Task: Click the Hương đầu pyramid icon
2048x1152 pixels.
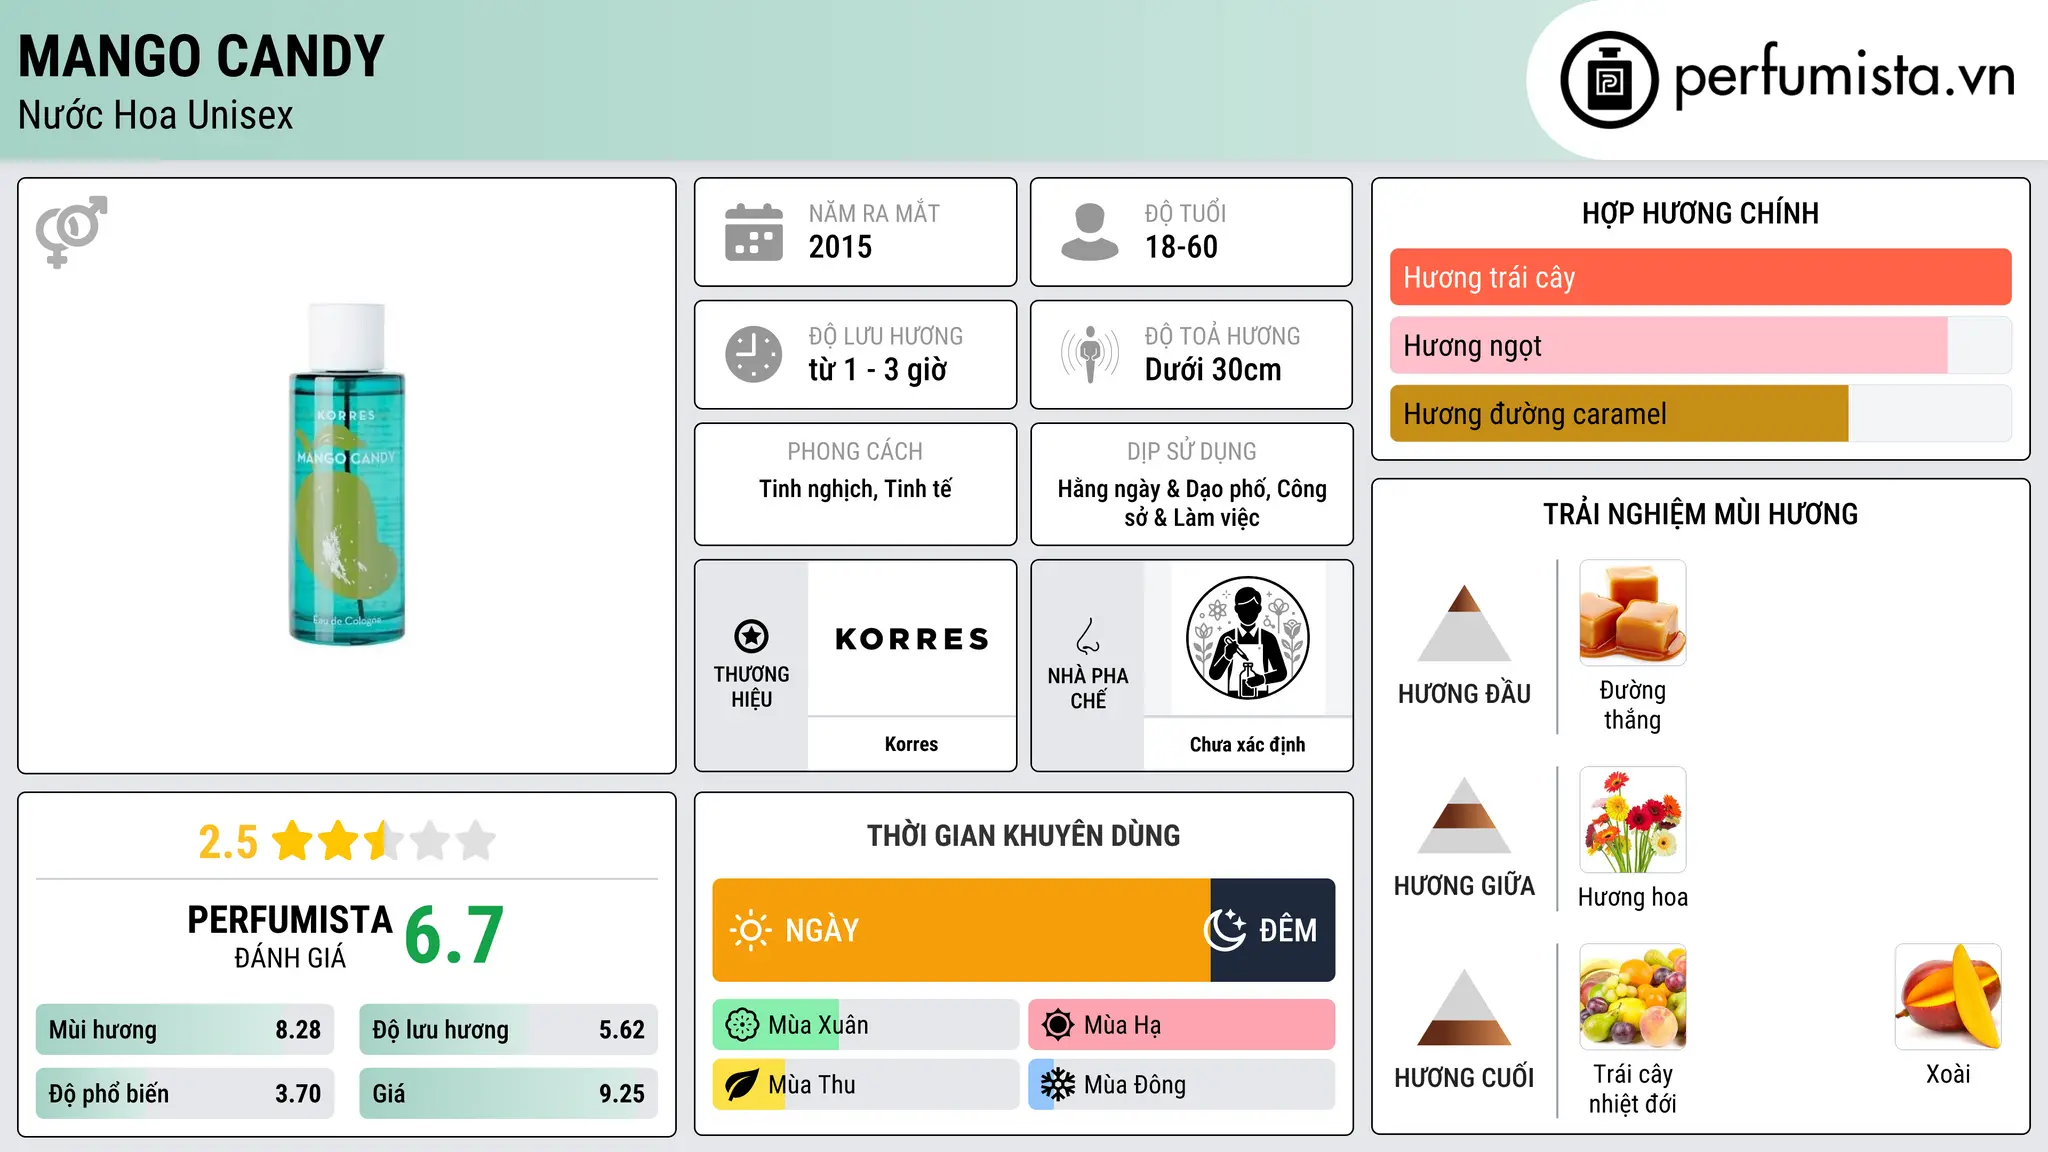Action: click(1464, 623)
